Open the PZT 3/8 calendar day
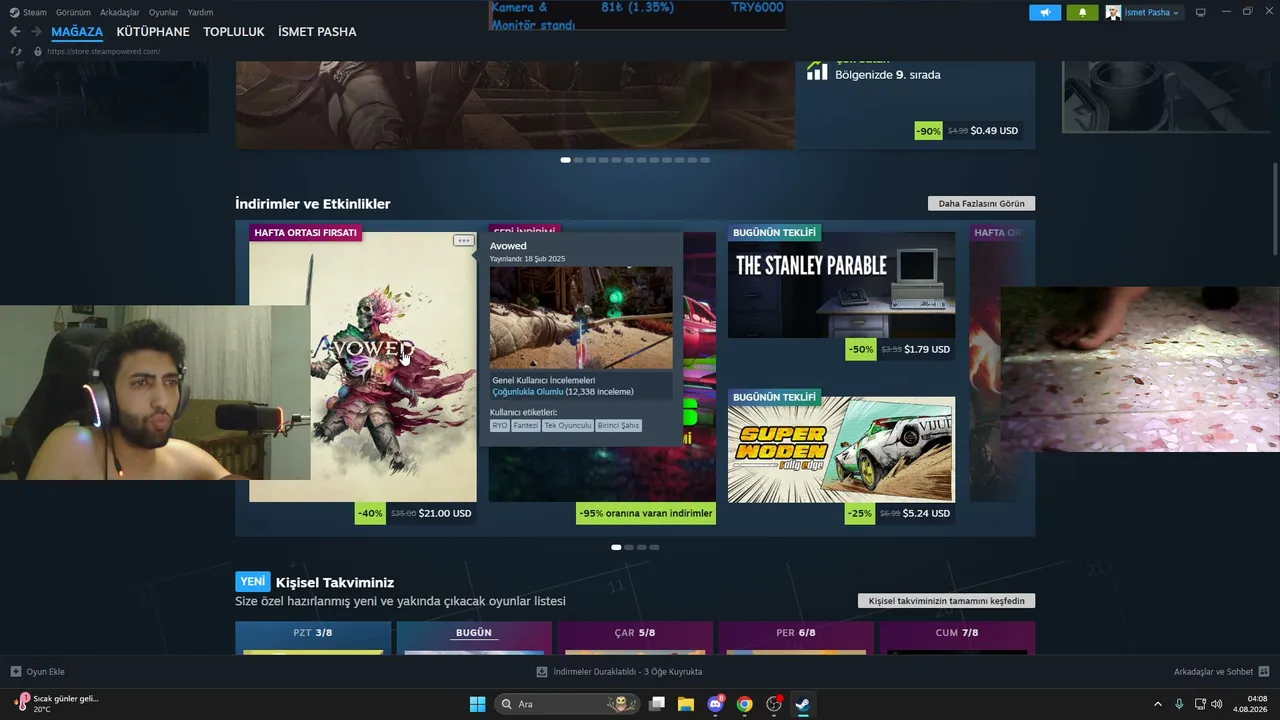 313,637
